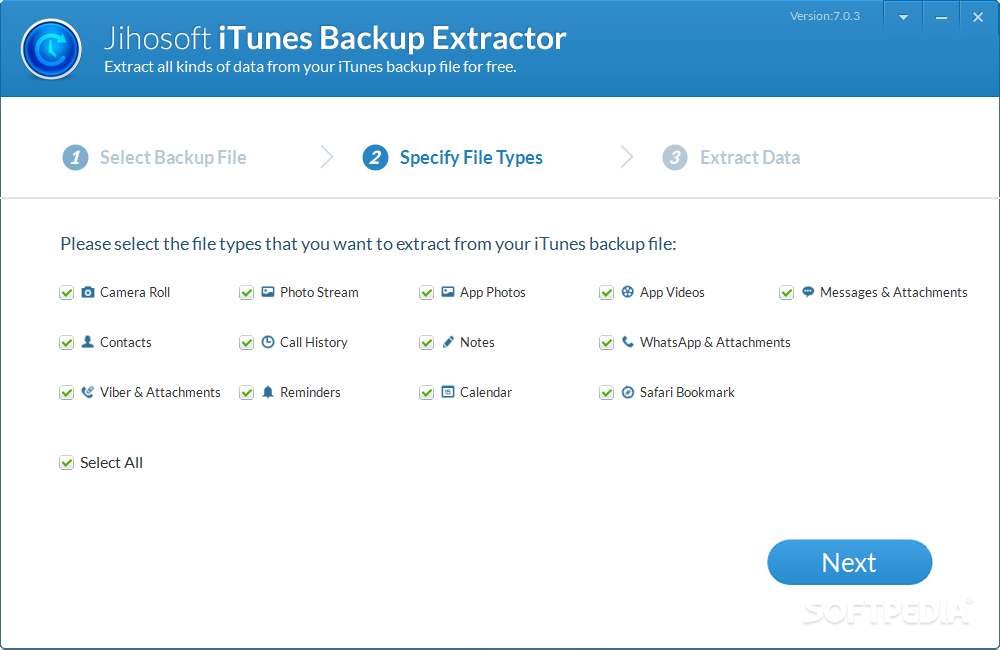Uncheck the Photo Stream checkbox
1000x650 pixels.
click(x=247, y=293)
